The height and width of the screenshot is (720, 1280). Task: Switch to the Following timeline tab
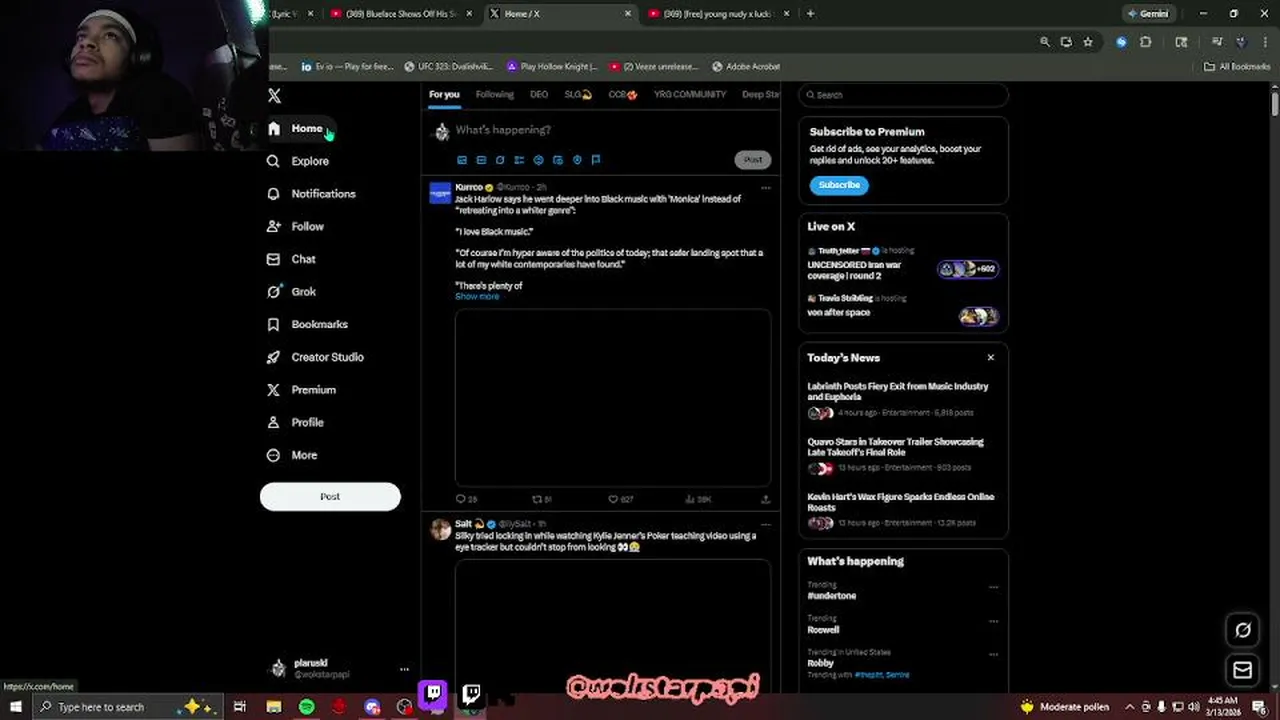(494, 95)
